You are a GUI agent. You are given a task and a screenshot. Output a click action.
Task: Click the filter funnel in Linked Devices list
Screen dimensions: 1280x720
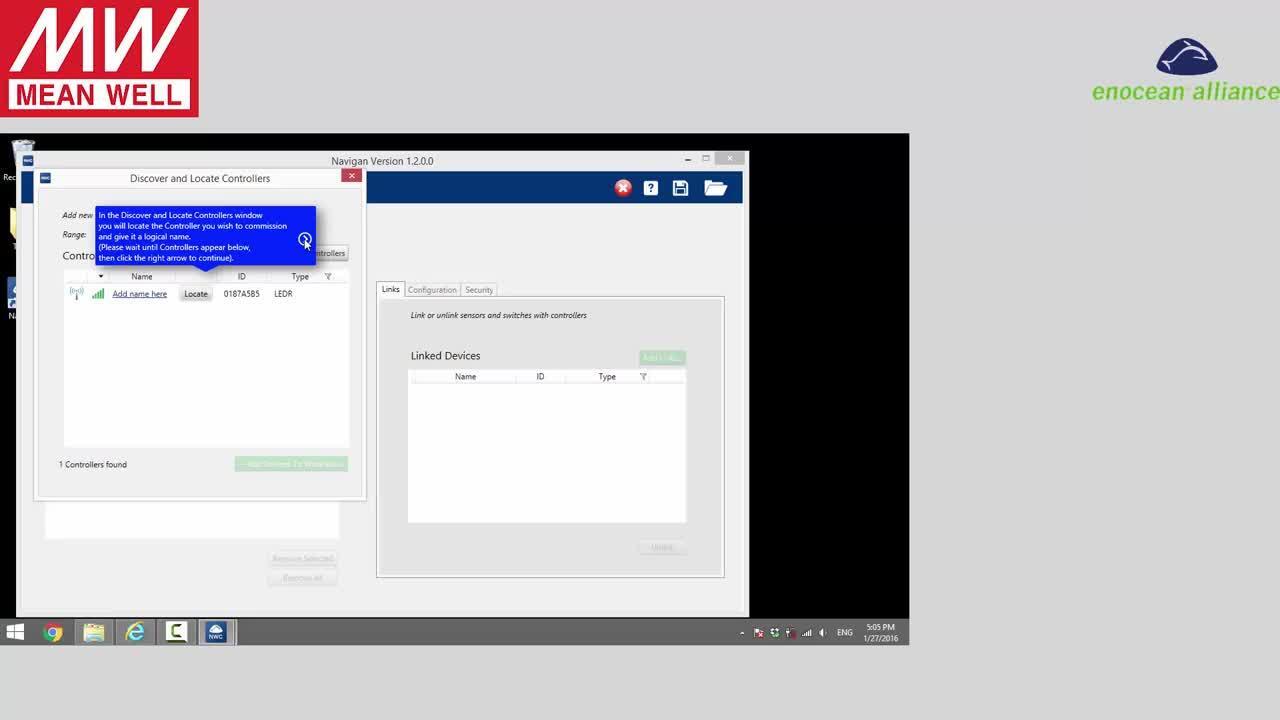[x=643, y=377]
